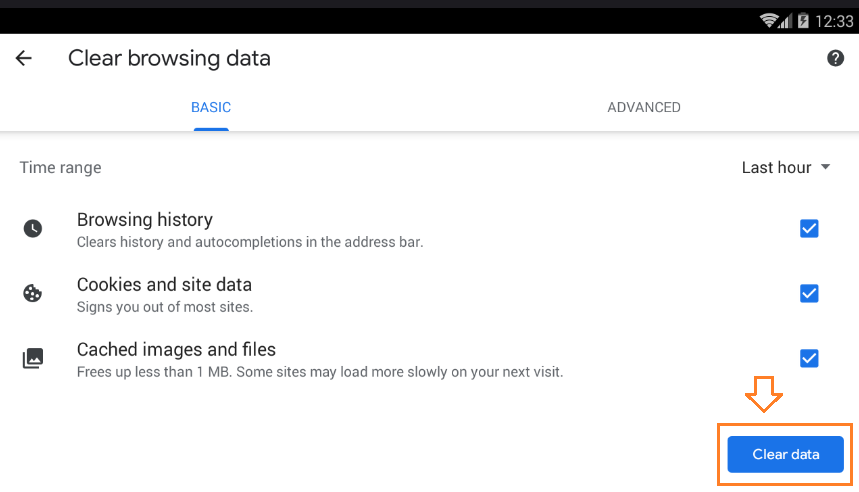
Task: Open the help question mark icon
Action: [x=835, y=58]
